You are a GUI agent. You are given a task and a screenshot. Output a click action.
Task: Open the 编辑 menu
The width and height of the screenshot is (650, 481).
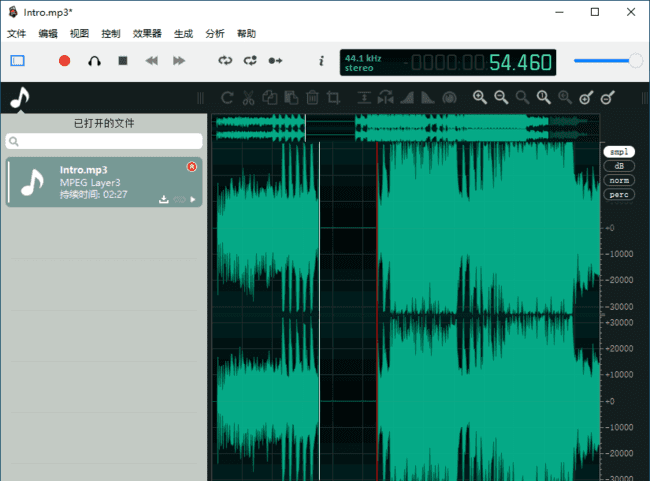[48, 34]
